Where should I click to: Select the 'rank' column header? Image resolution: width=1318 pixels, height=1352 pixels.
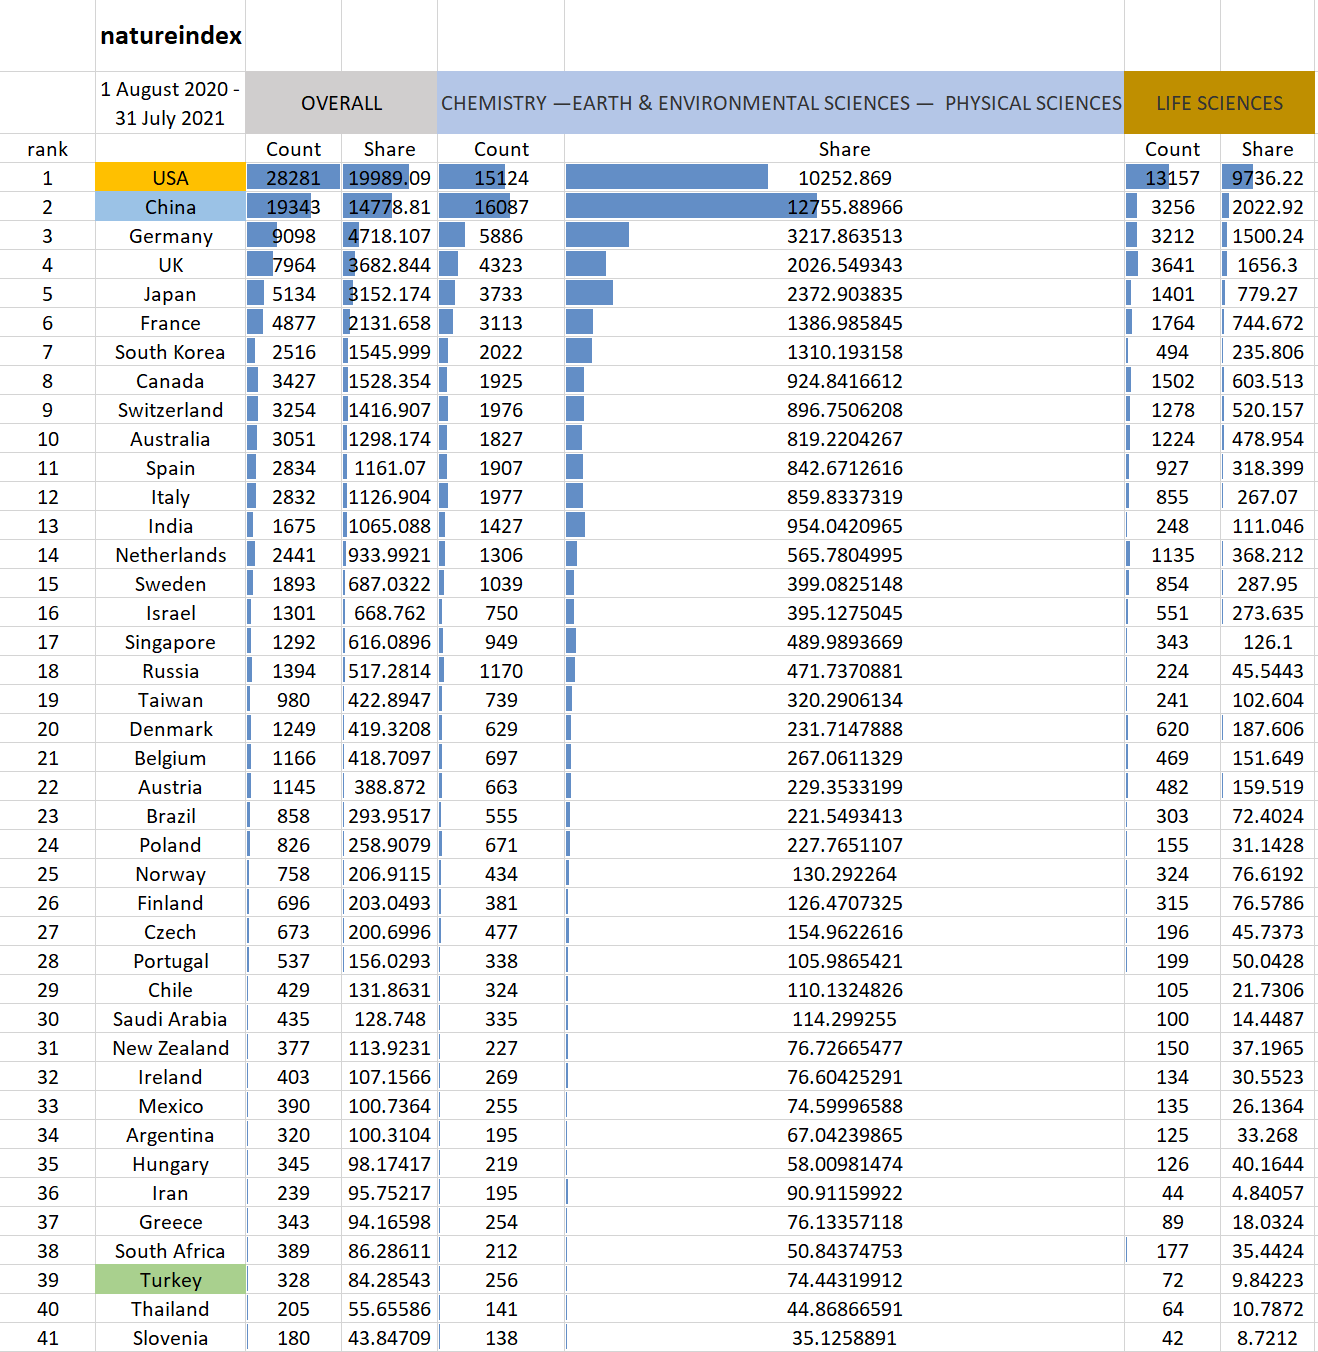pos(48,149)
